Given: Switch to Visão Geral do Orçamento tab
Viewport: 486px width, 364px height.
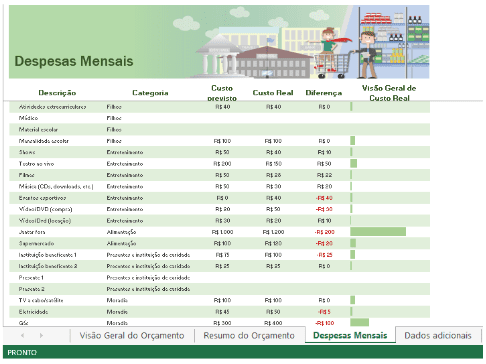Looking at the screenshot, I should pos(132,335).
